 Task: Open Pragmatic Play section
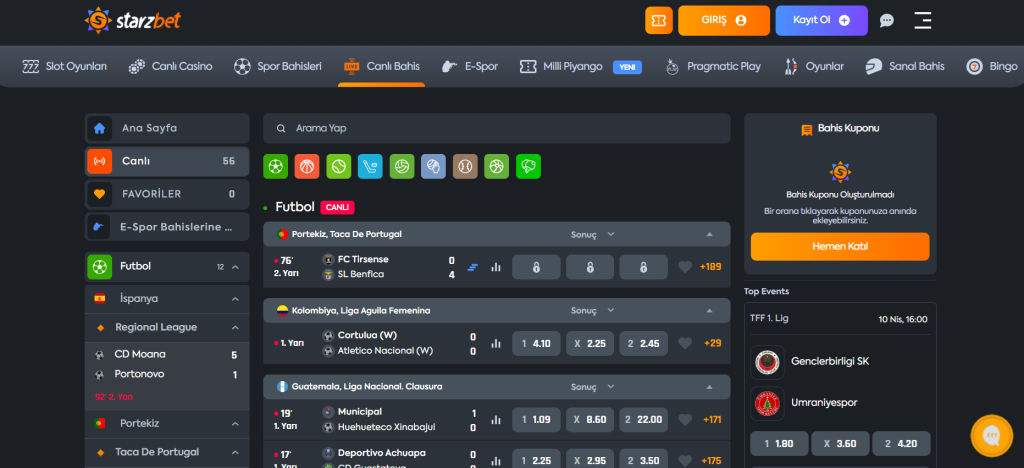tap(712, 67)
